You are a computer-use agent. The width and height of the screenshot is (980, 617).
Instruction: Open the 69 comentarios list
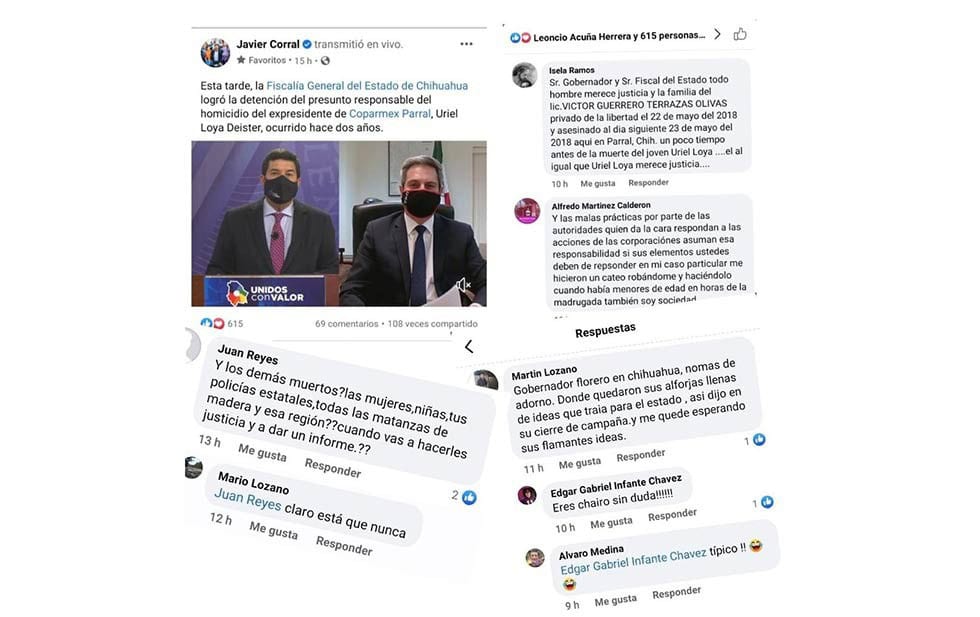click(346, 324)
